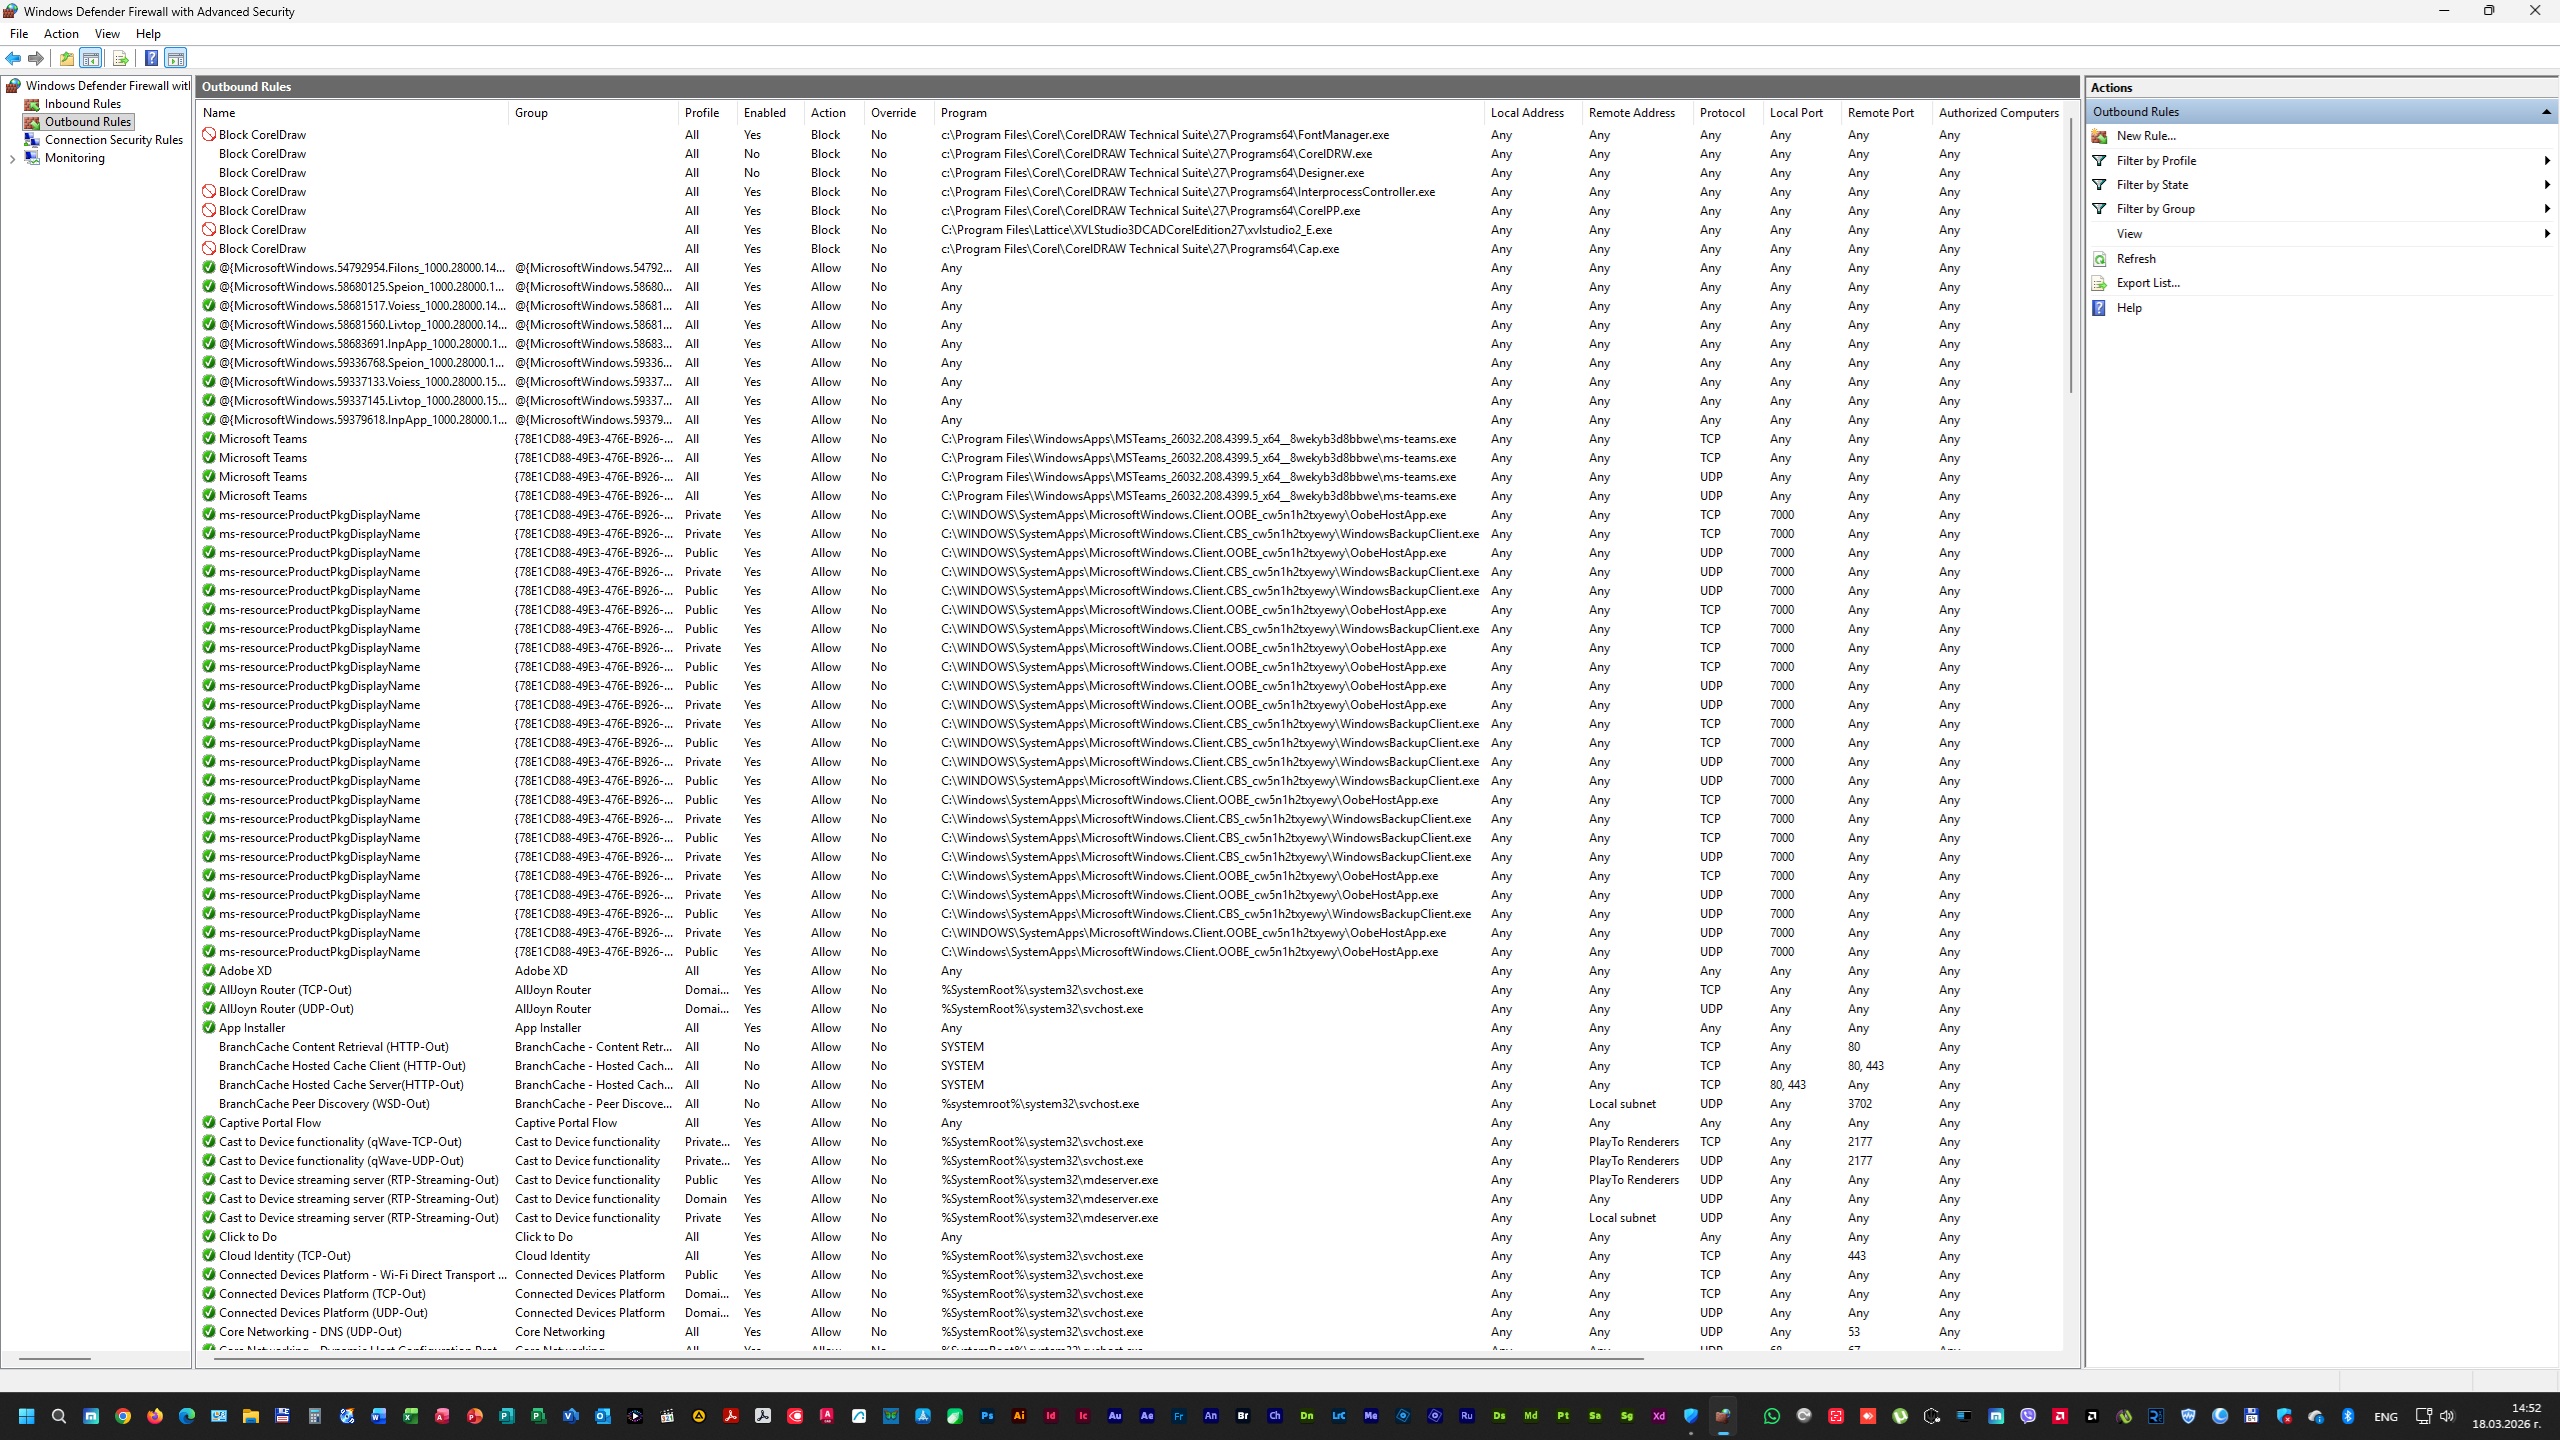Open Adobe XD from the taskbar
The width and height of the screenshot is (2560, 1440).
[1659, 1416]
